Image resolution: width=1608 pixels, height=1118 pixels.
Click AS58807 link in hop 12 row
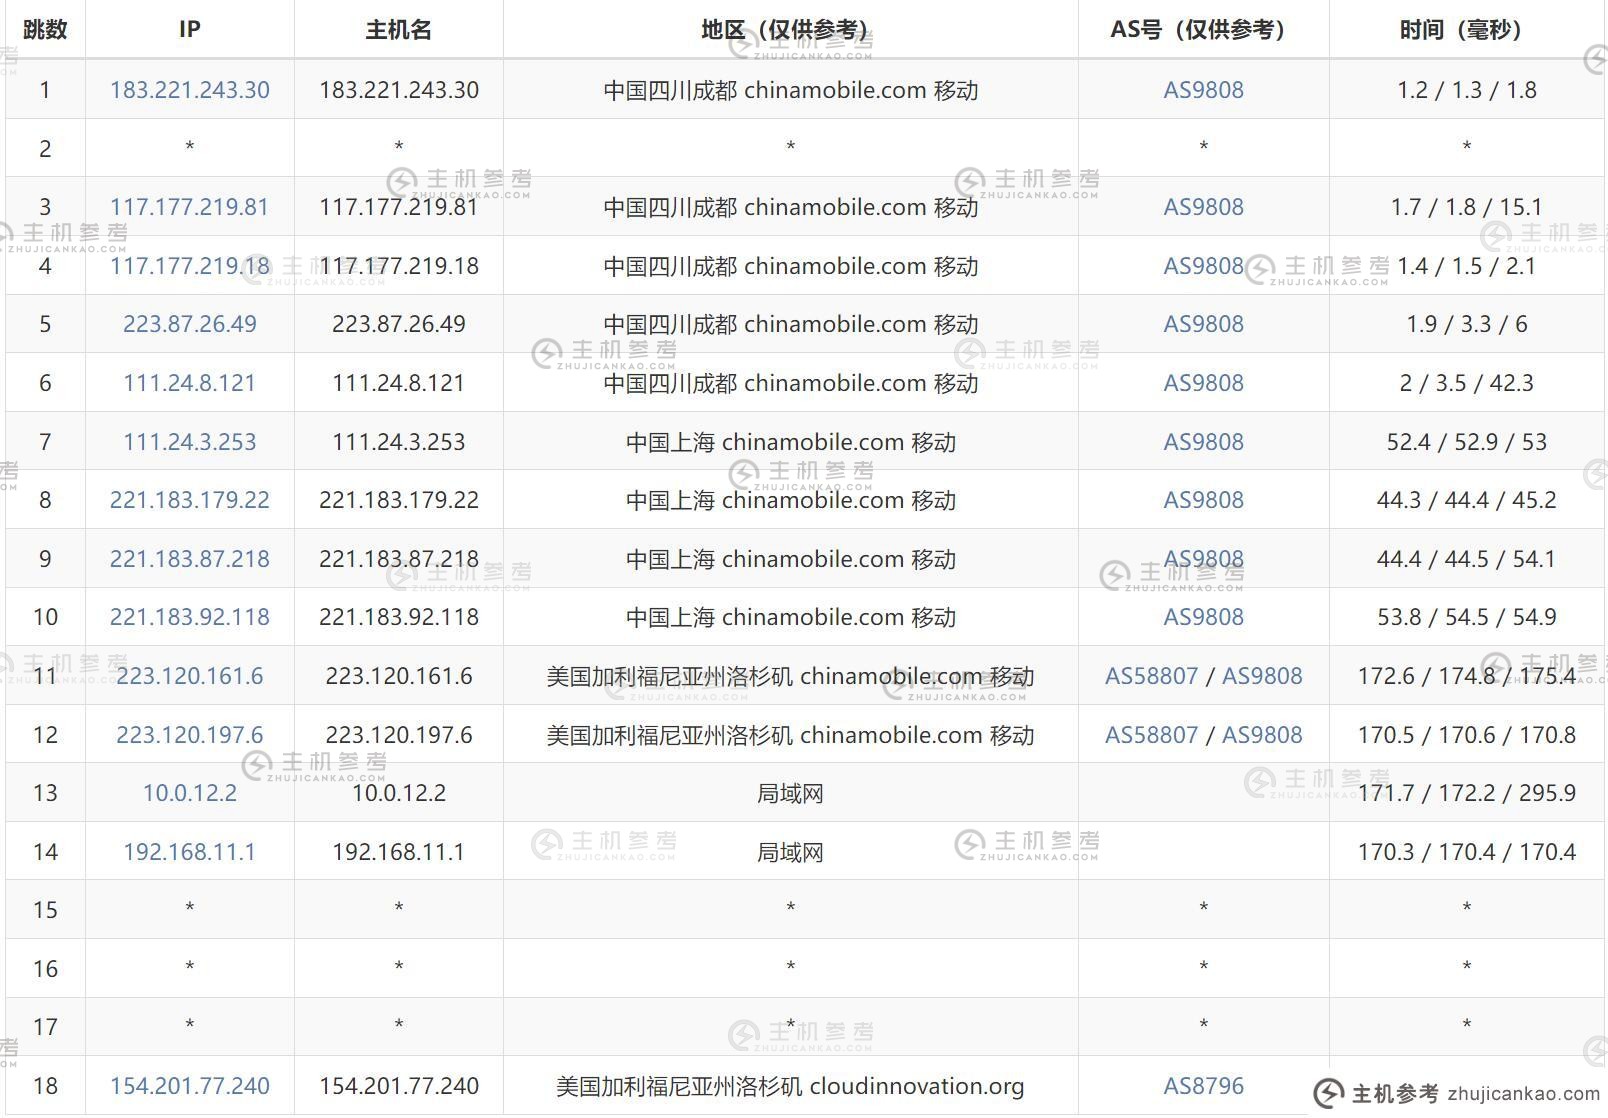click(1151, 735)
